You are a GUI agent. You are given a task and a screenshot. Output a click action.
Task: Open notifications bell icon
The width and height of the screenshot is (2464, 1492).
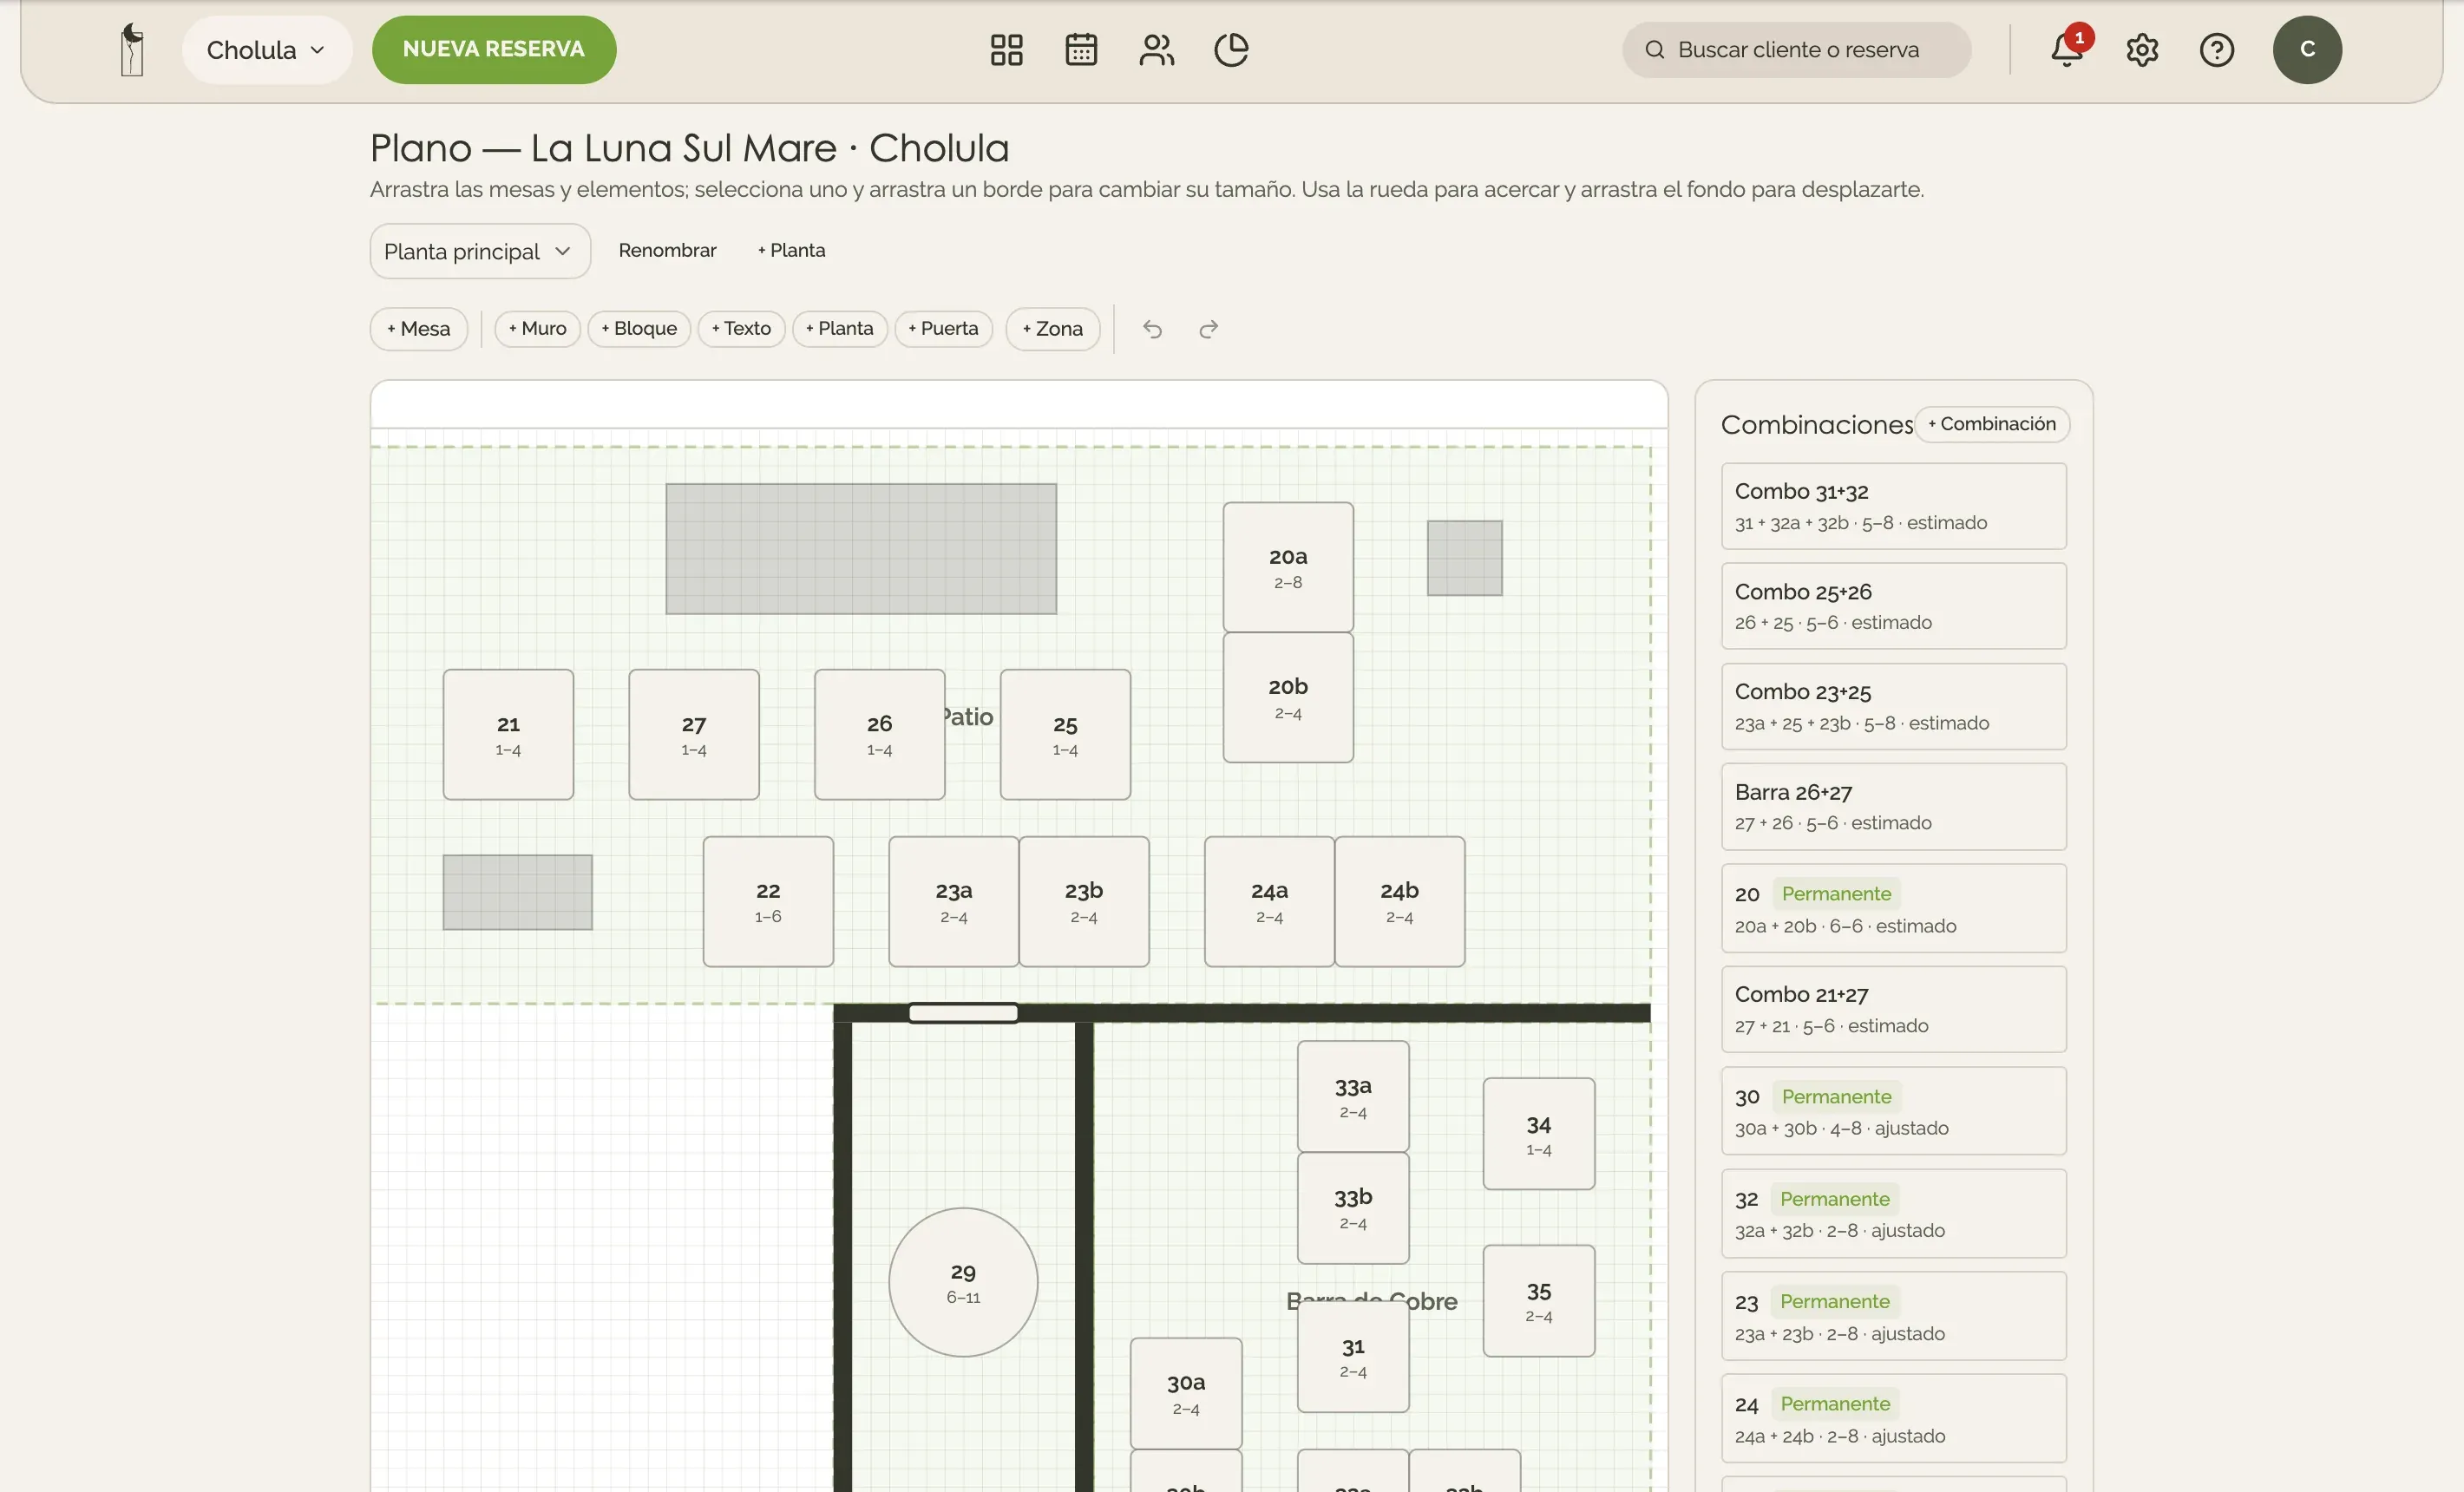2067,50
